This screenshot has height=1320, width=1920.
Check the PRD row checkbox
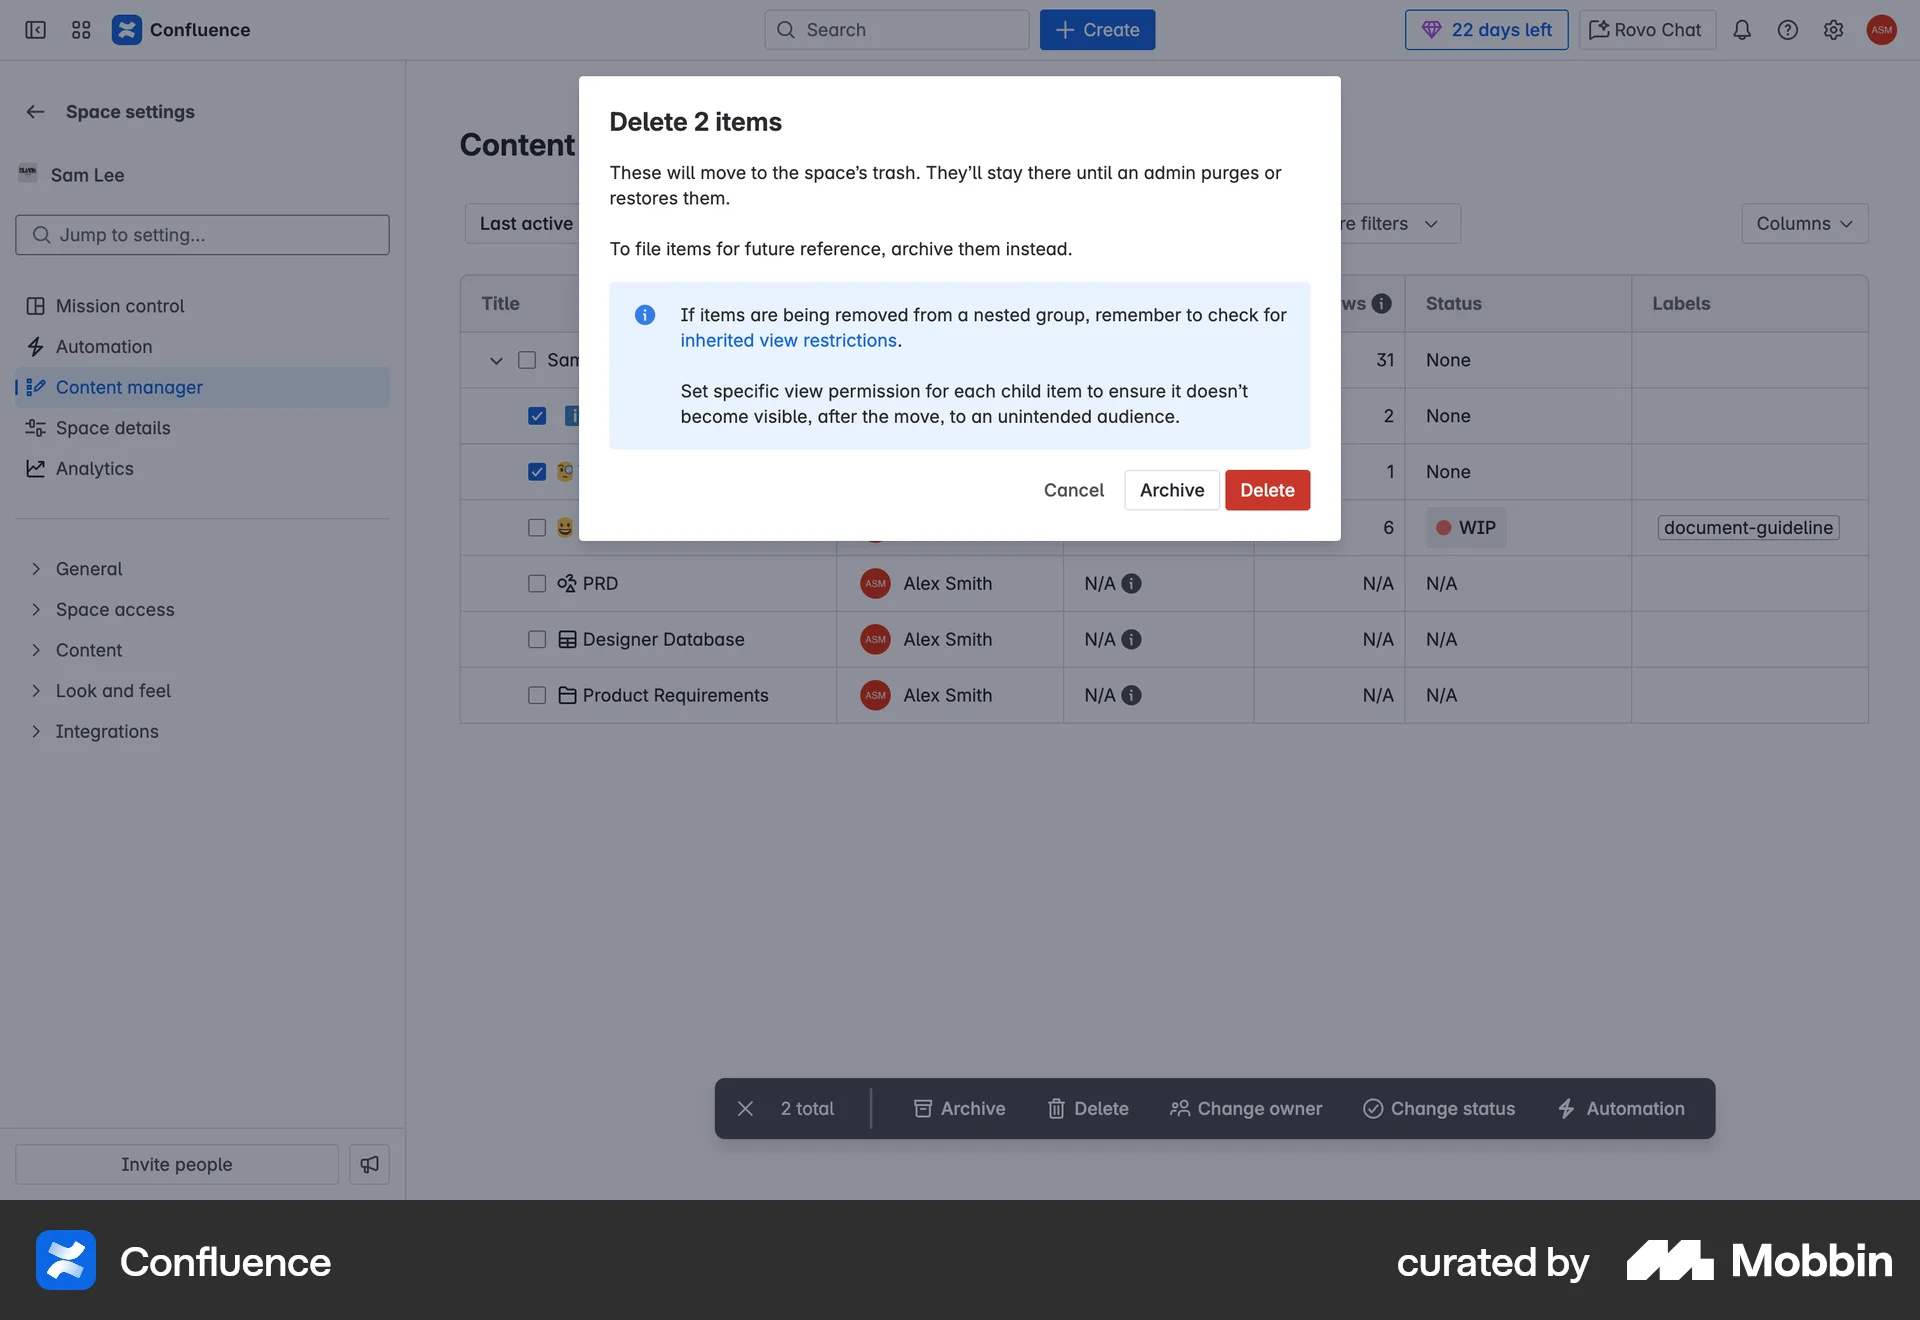click(x=537, y=584)
